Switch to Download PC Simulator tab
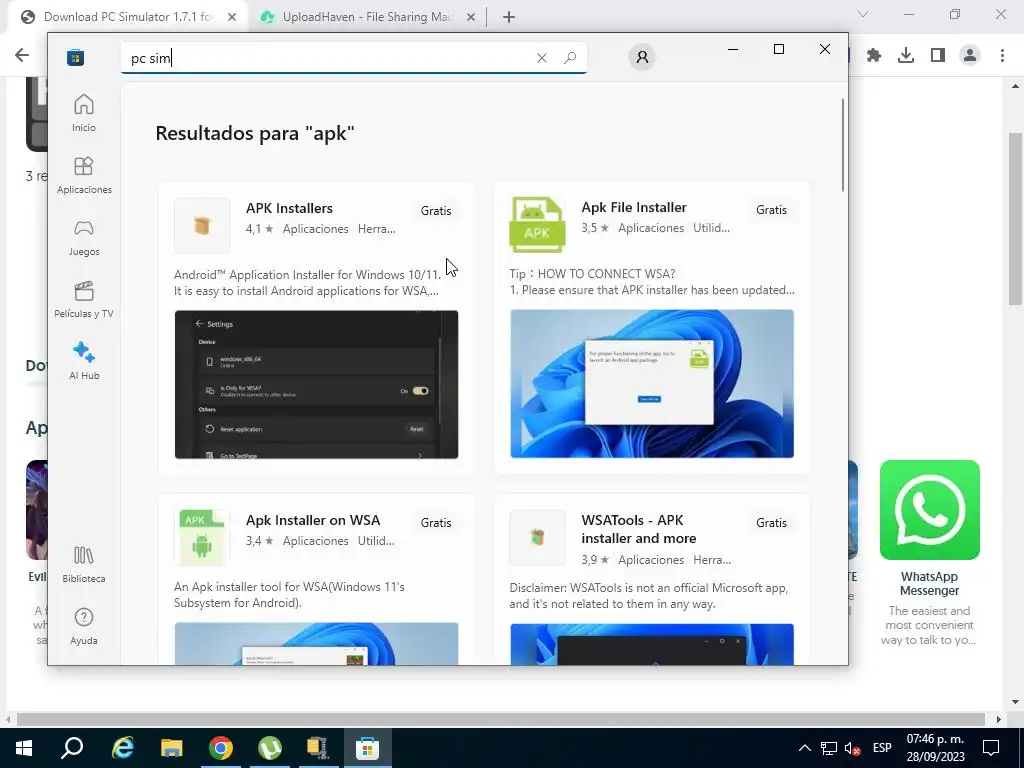Screen dimensions: 1024x768 [x=127, y=17]
